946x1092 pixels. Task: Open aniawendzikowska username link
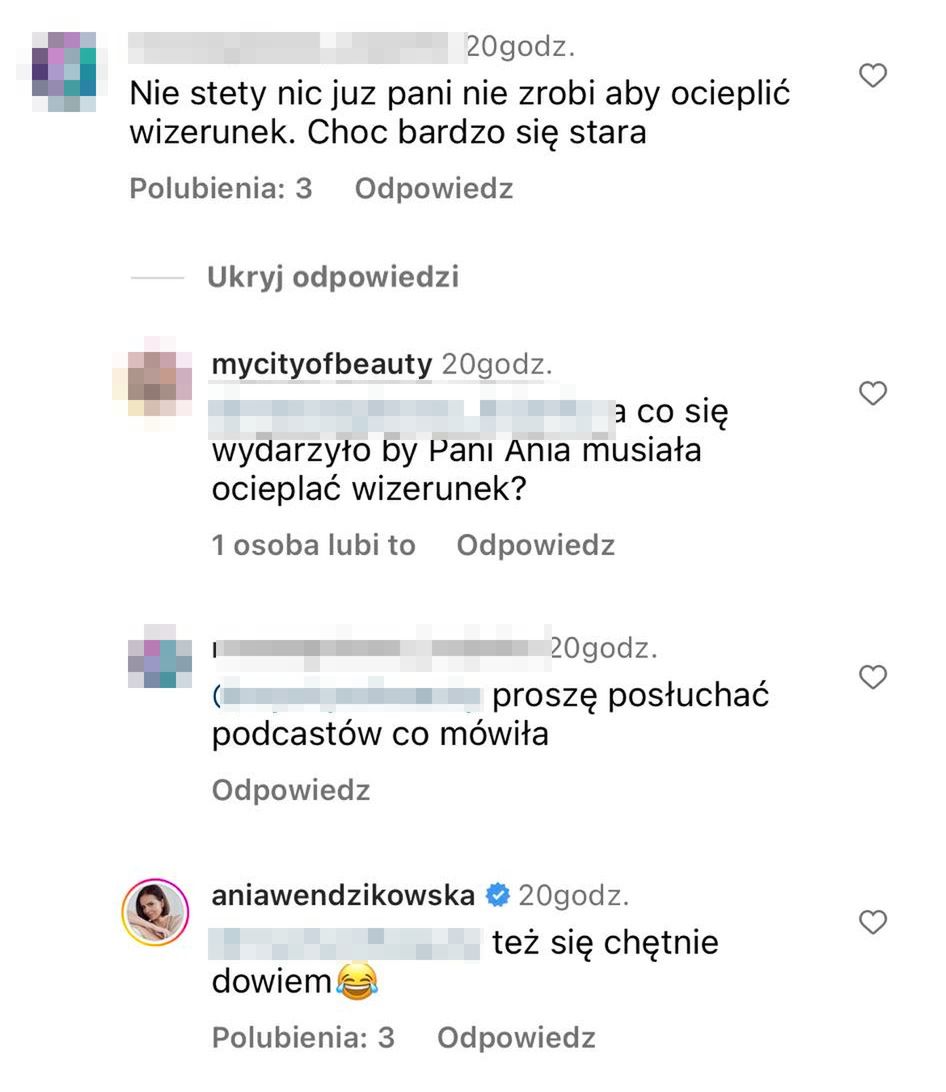pyautogui.click(x=343, y=895)
